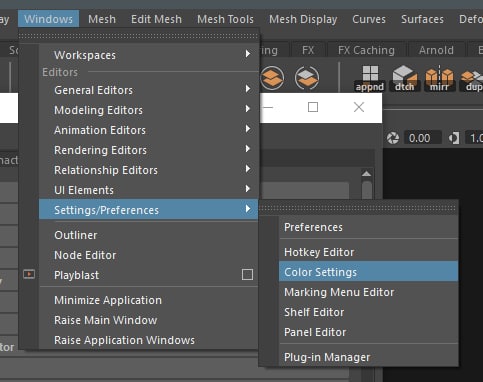Screen dimensions: 483x382
Task: Edit the exposure value field 0.00
Action: [423, 138]
